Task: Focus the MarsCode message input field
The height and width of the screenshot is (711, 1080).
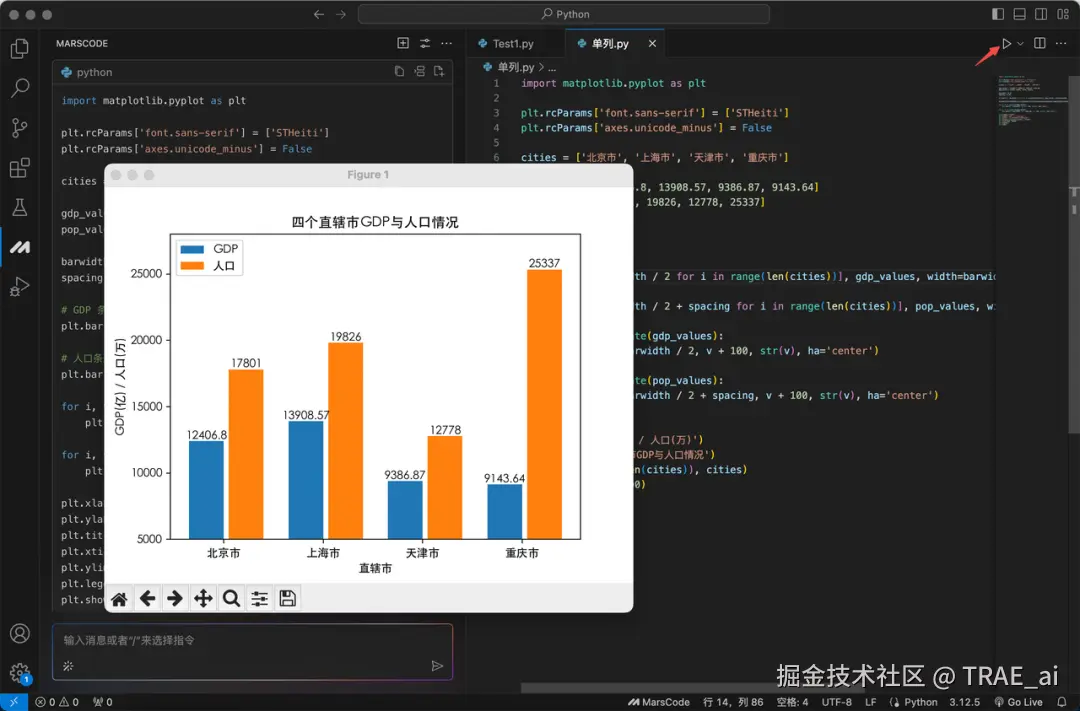Action: (252, 640)
